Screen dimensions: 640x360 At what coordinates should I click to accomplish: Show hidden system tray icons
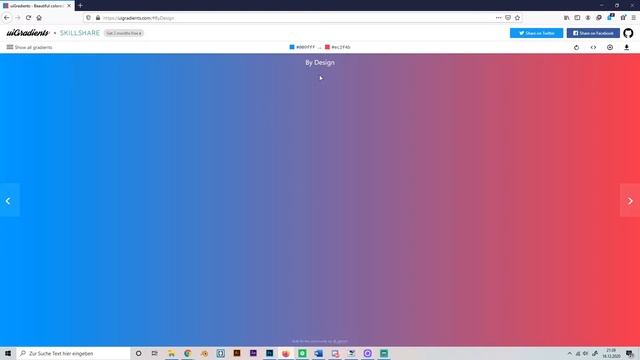(x=570, y=353)
